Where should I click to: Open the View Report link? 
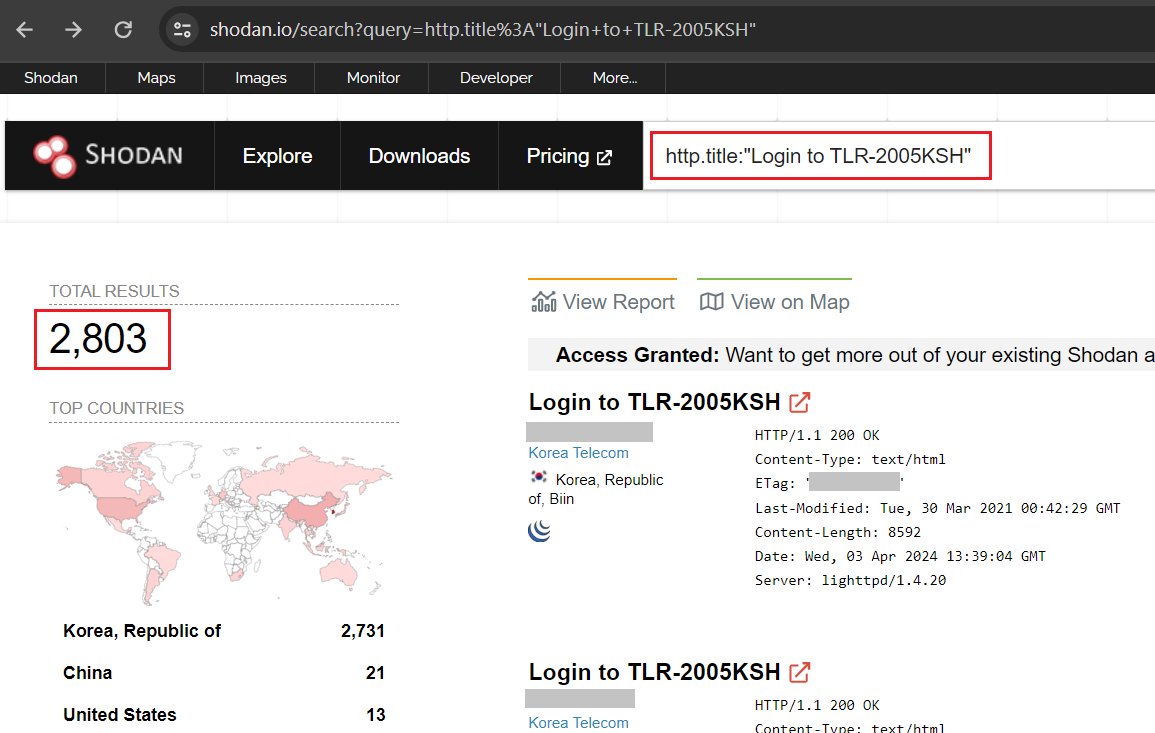click(x=603, y=301)
